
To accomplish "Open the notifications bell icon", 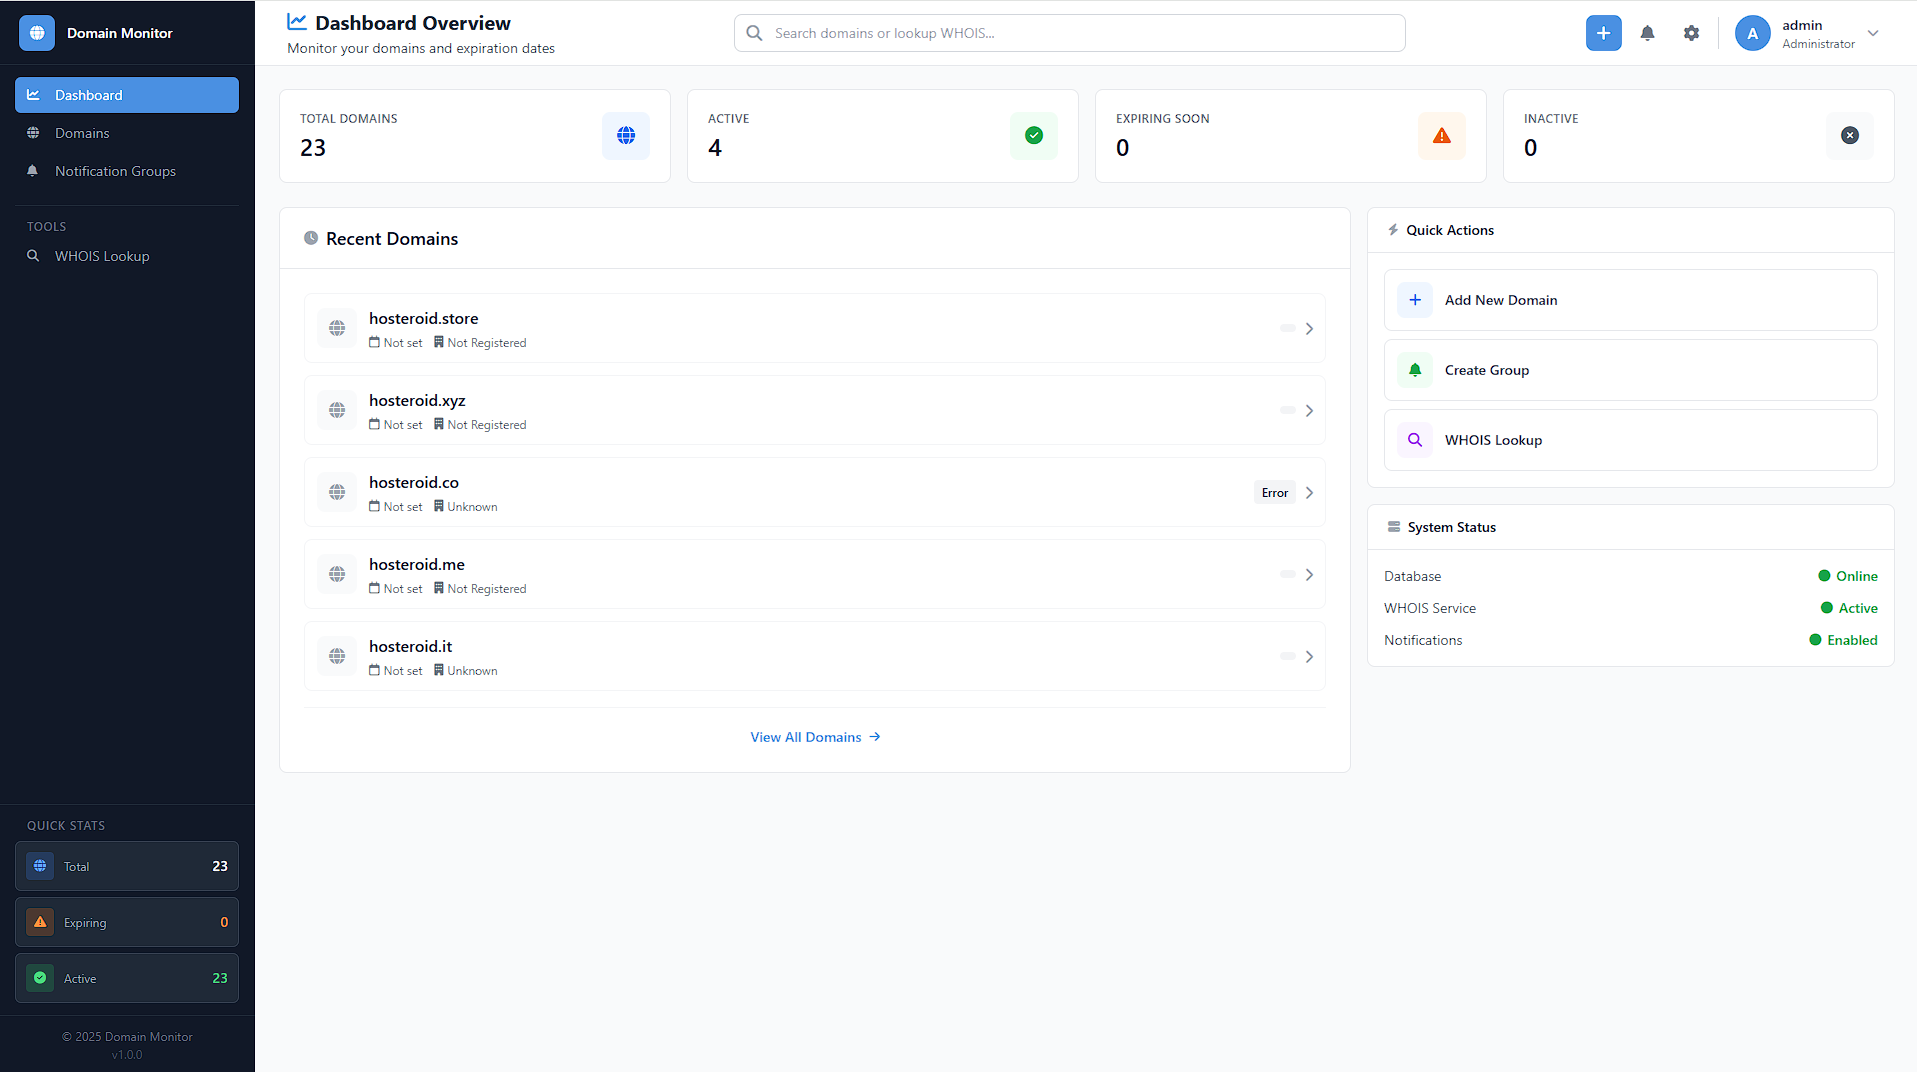I will click(x=1647, y=33).
